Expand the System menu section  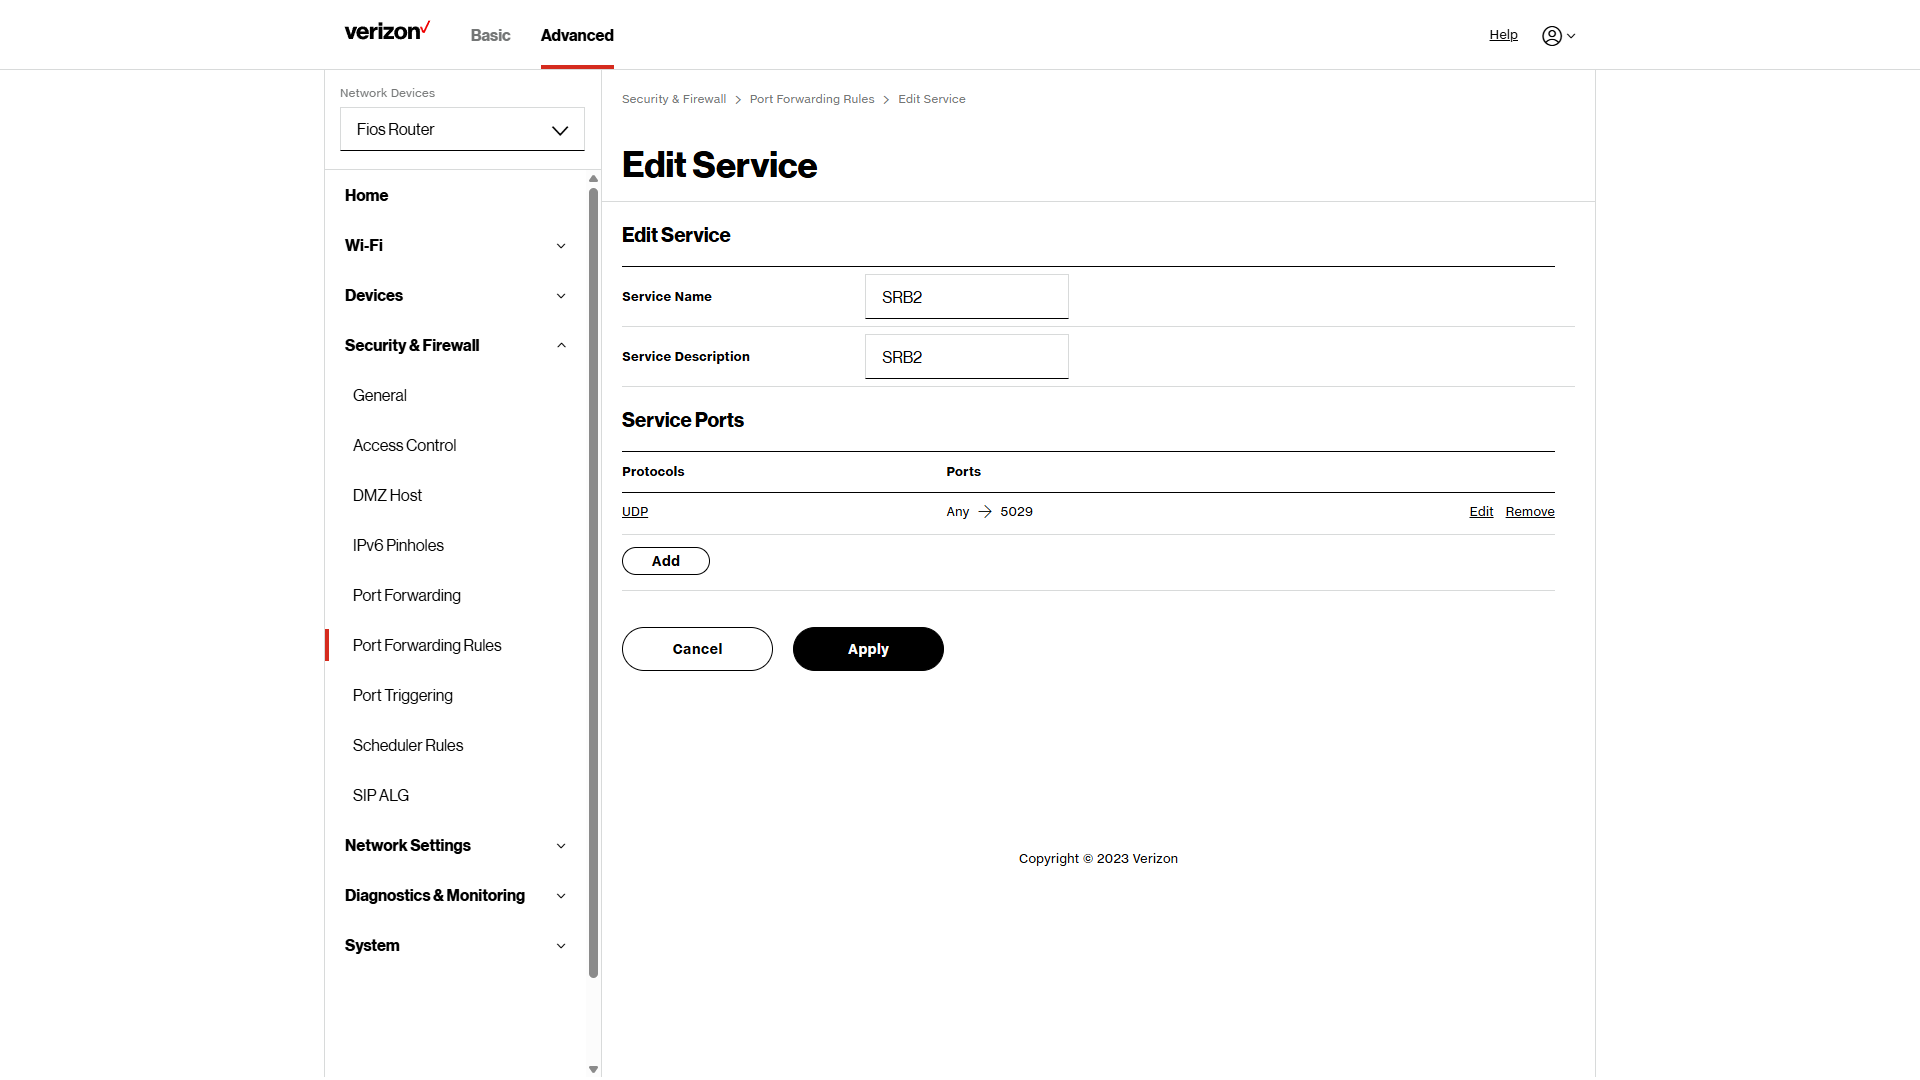click(455, 946)
